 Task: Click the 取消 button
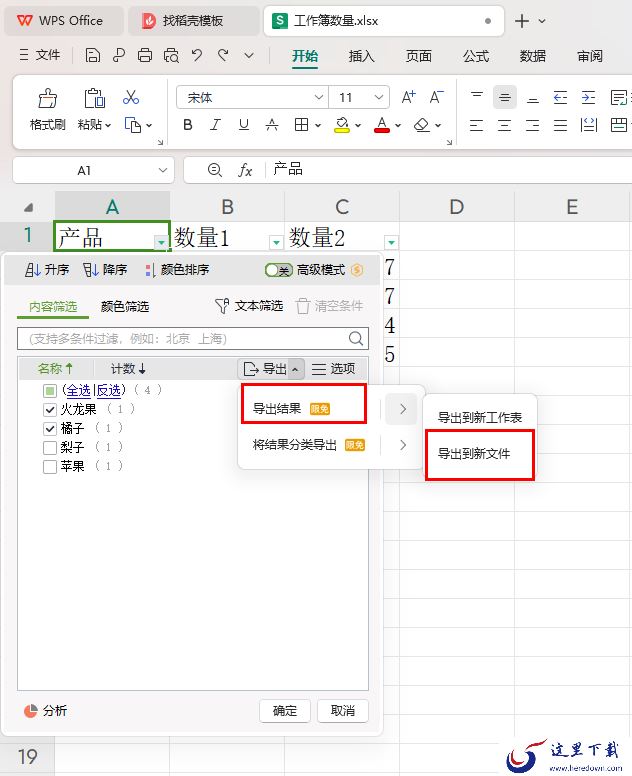(x=342, y=711)
